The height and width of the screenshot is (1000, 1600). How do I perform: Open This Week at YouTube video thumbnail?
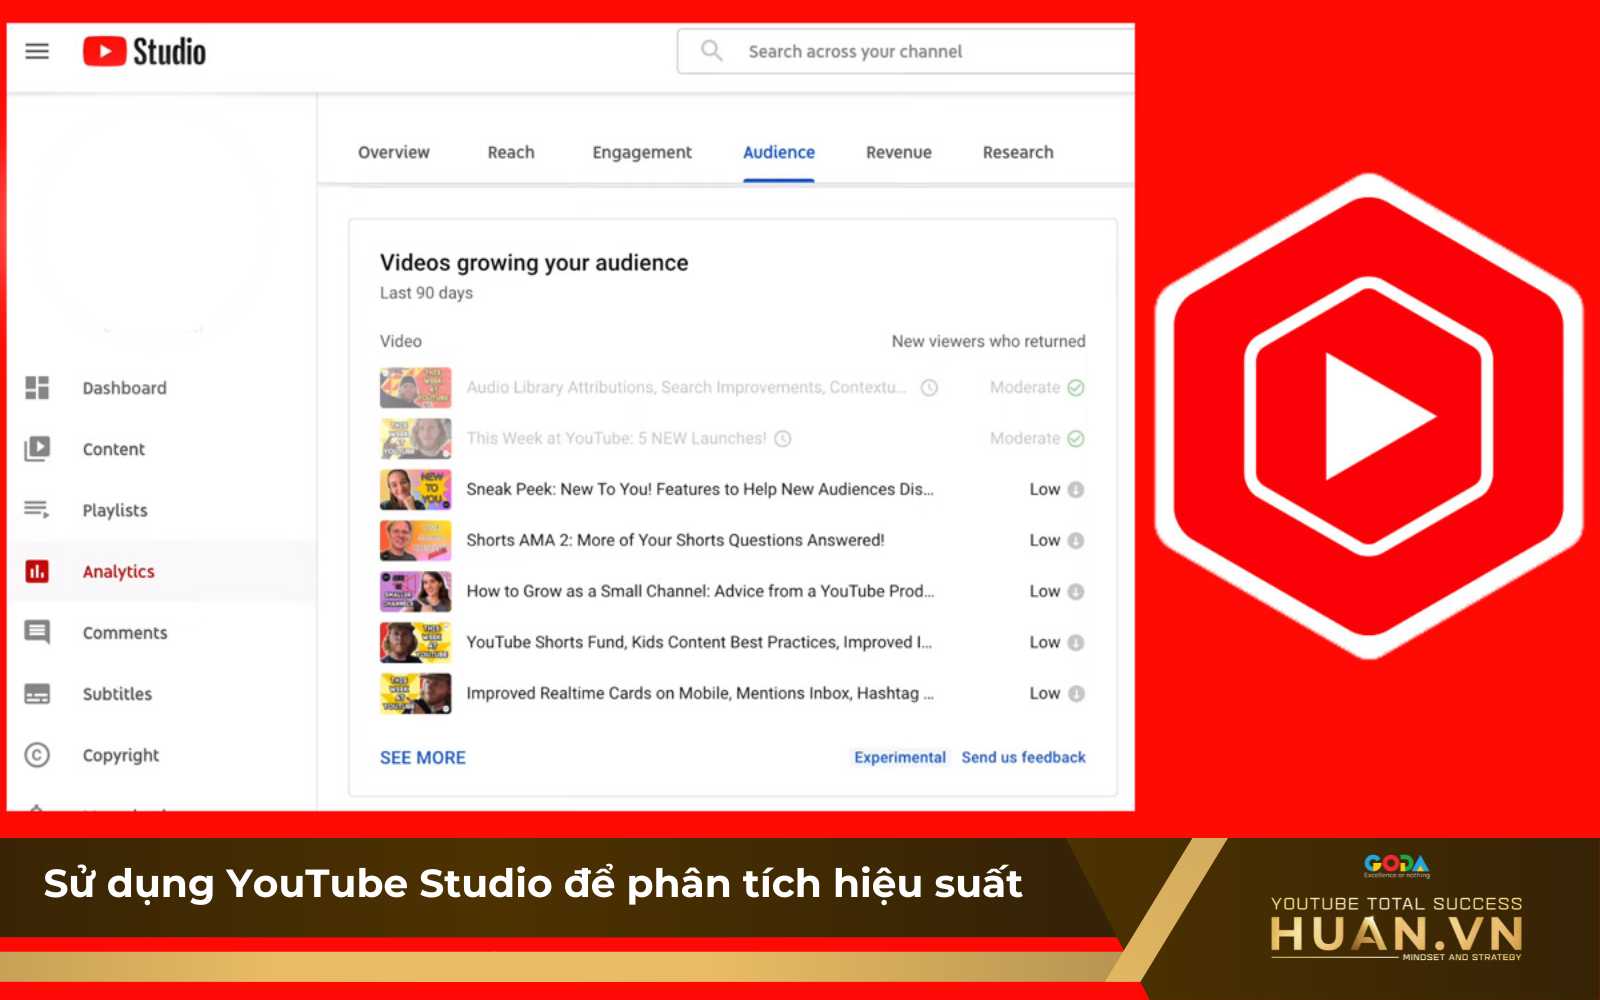pyautogui.click(x=415, y=439)
